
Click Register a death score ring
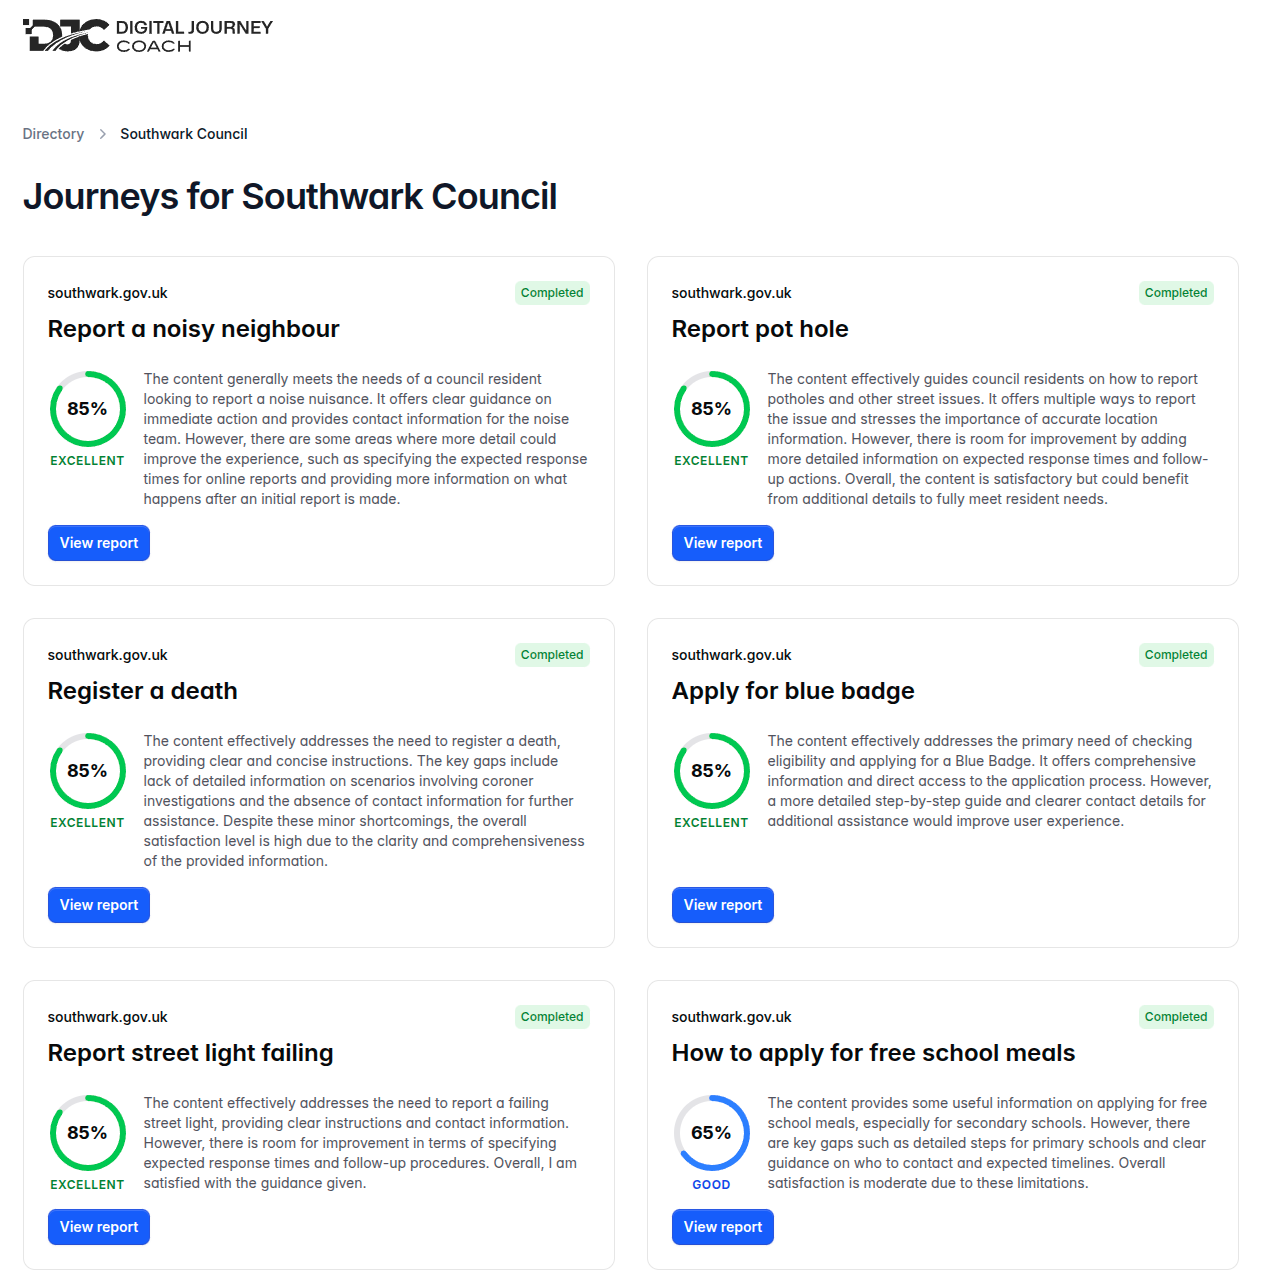point(88,771)
